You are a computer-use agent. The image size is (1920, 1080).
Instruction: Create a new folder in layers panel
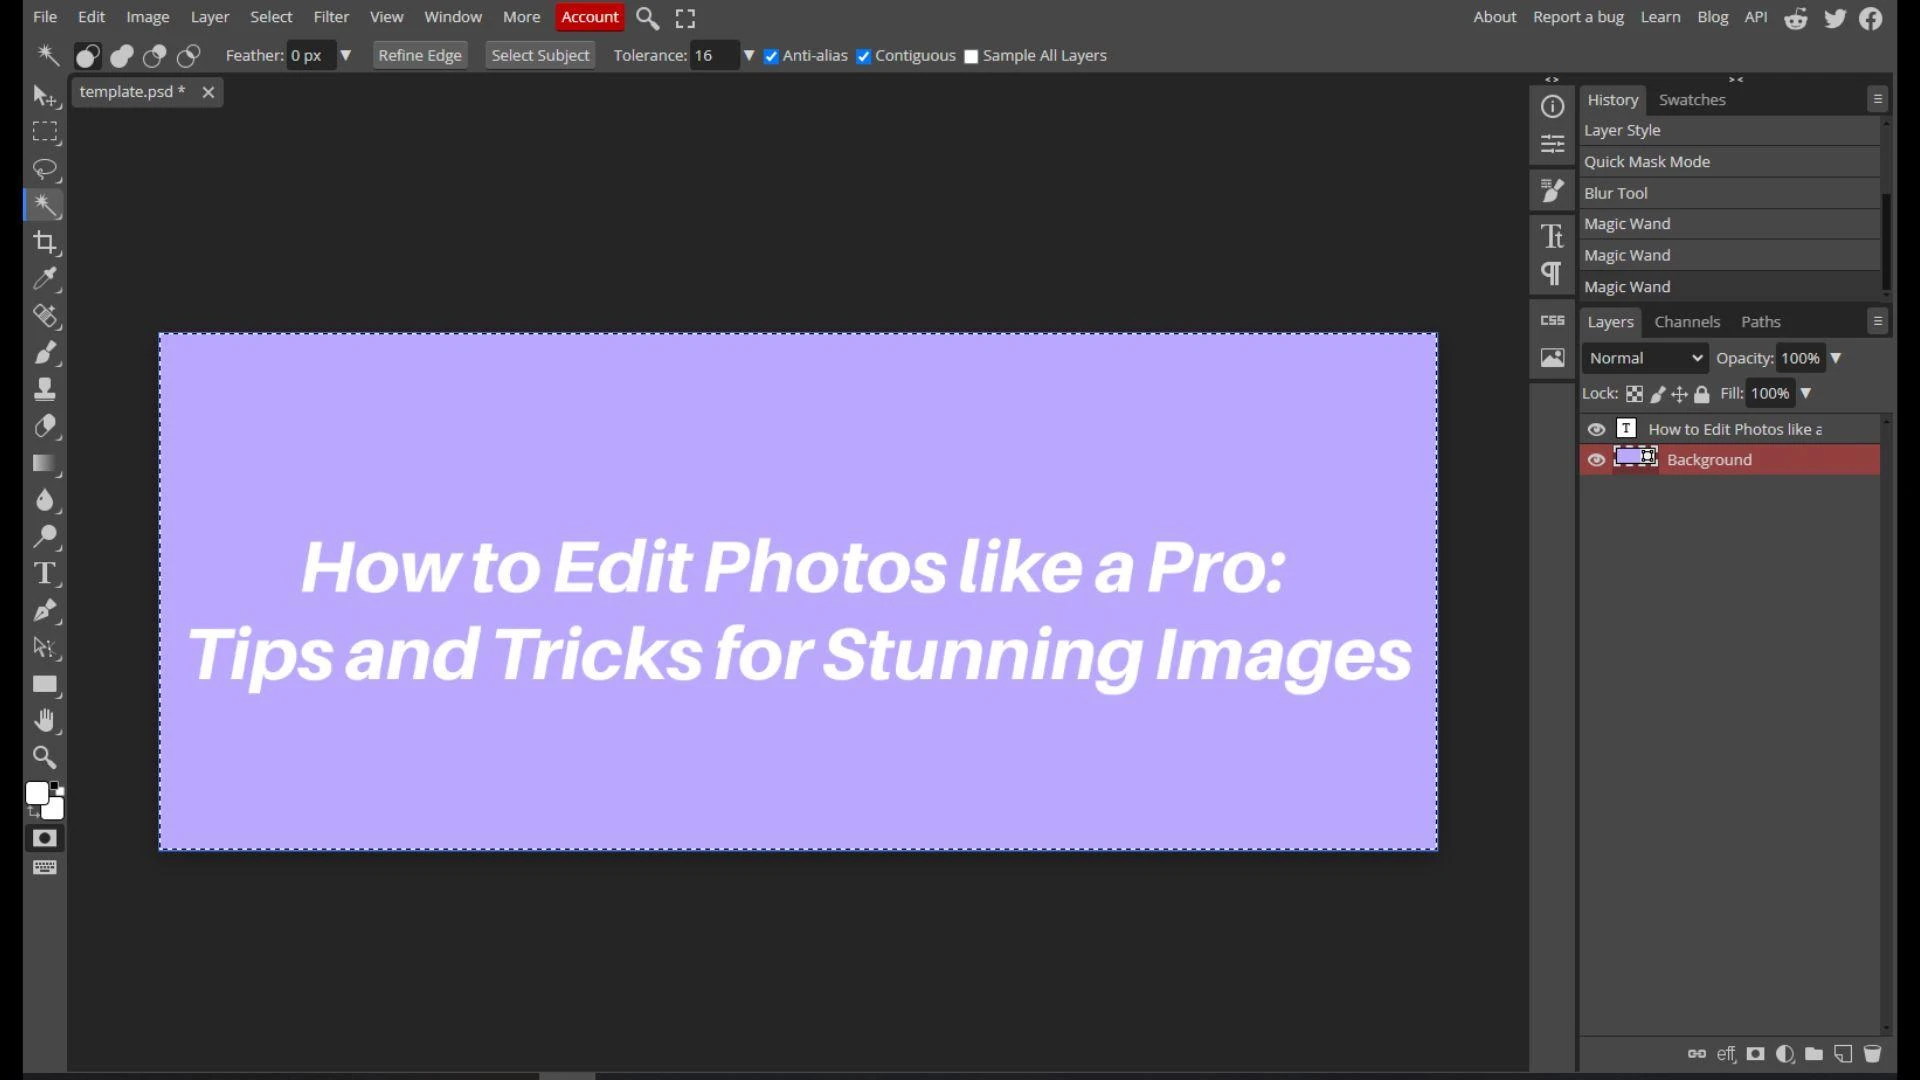[1814, 1054]
